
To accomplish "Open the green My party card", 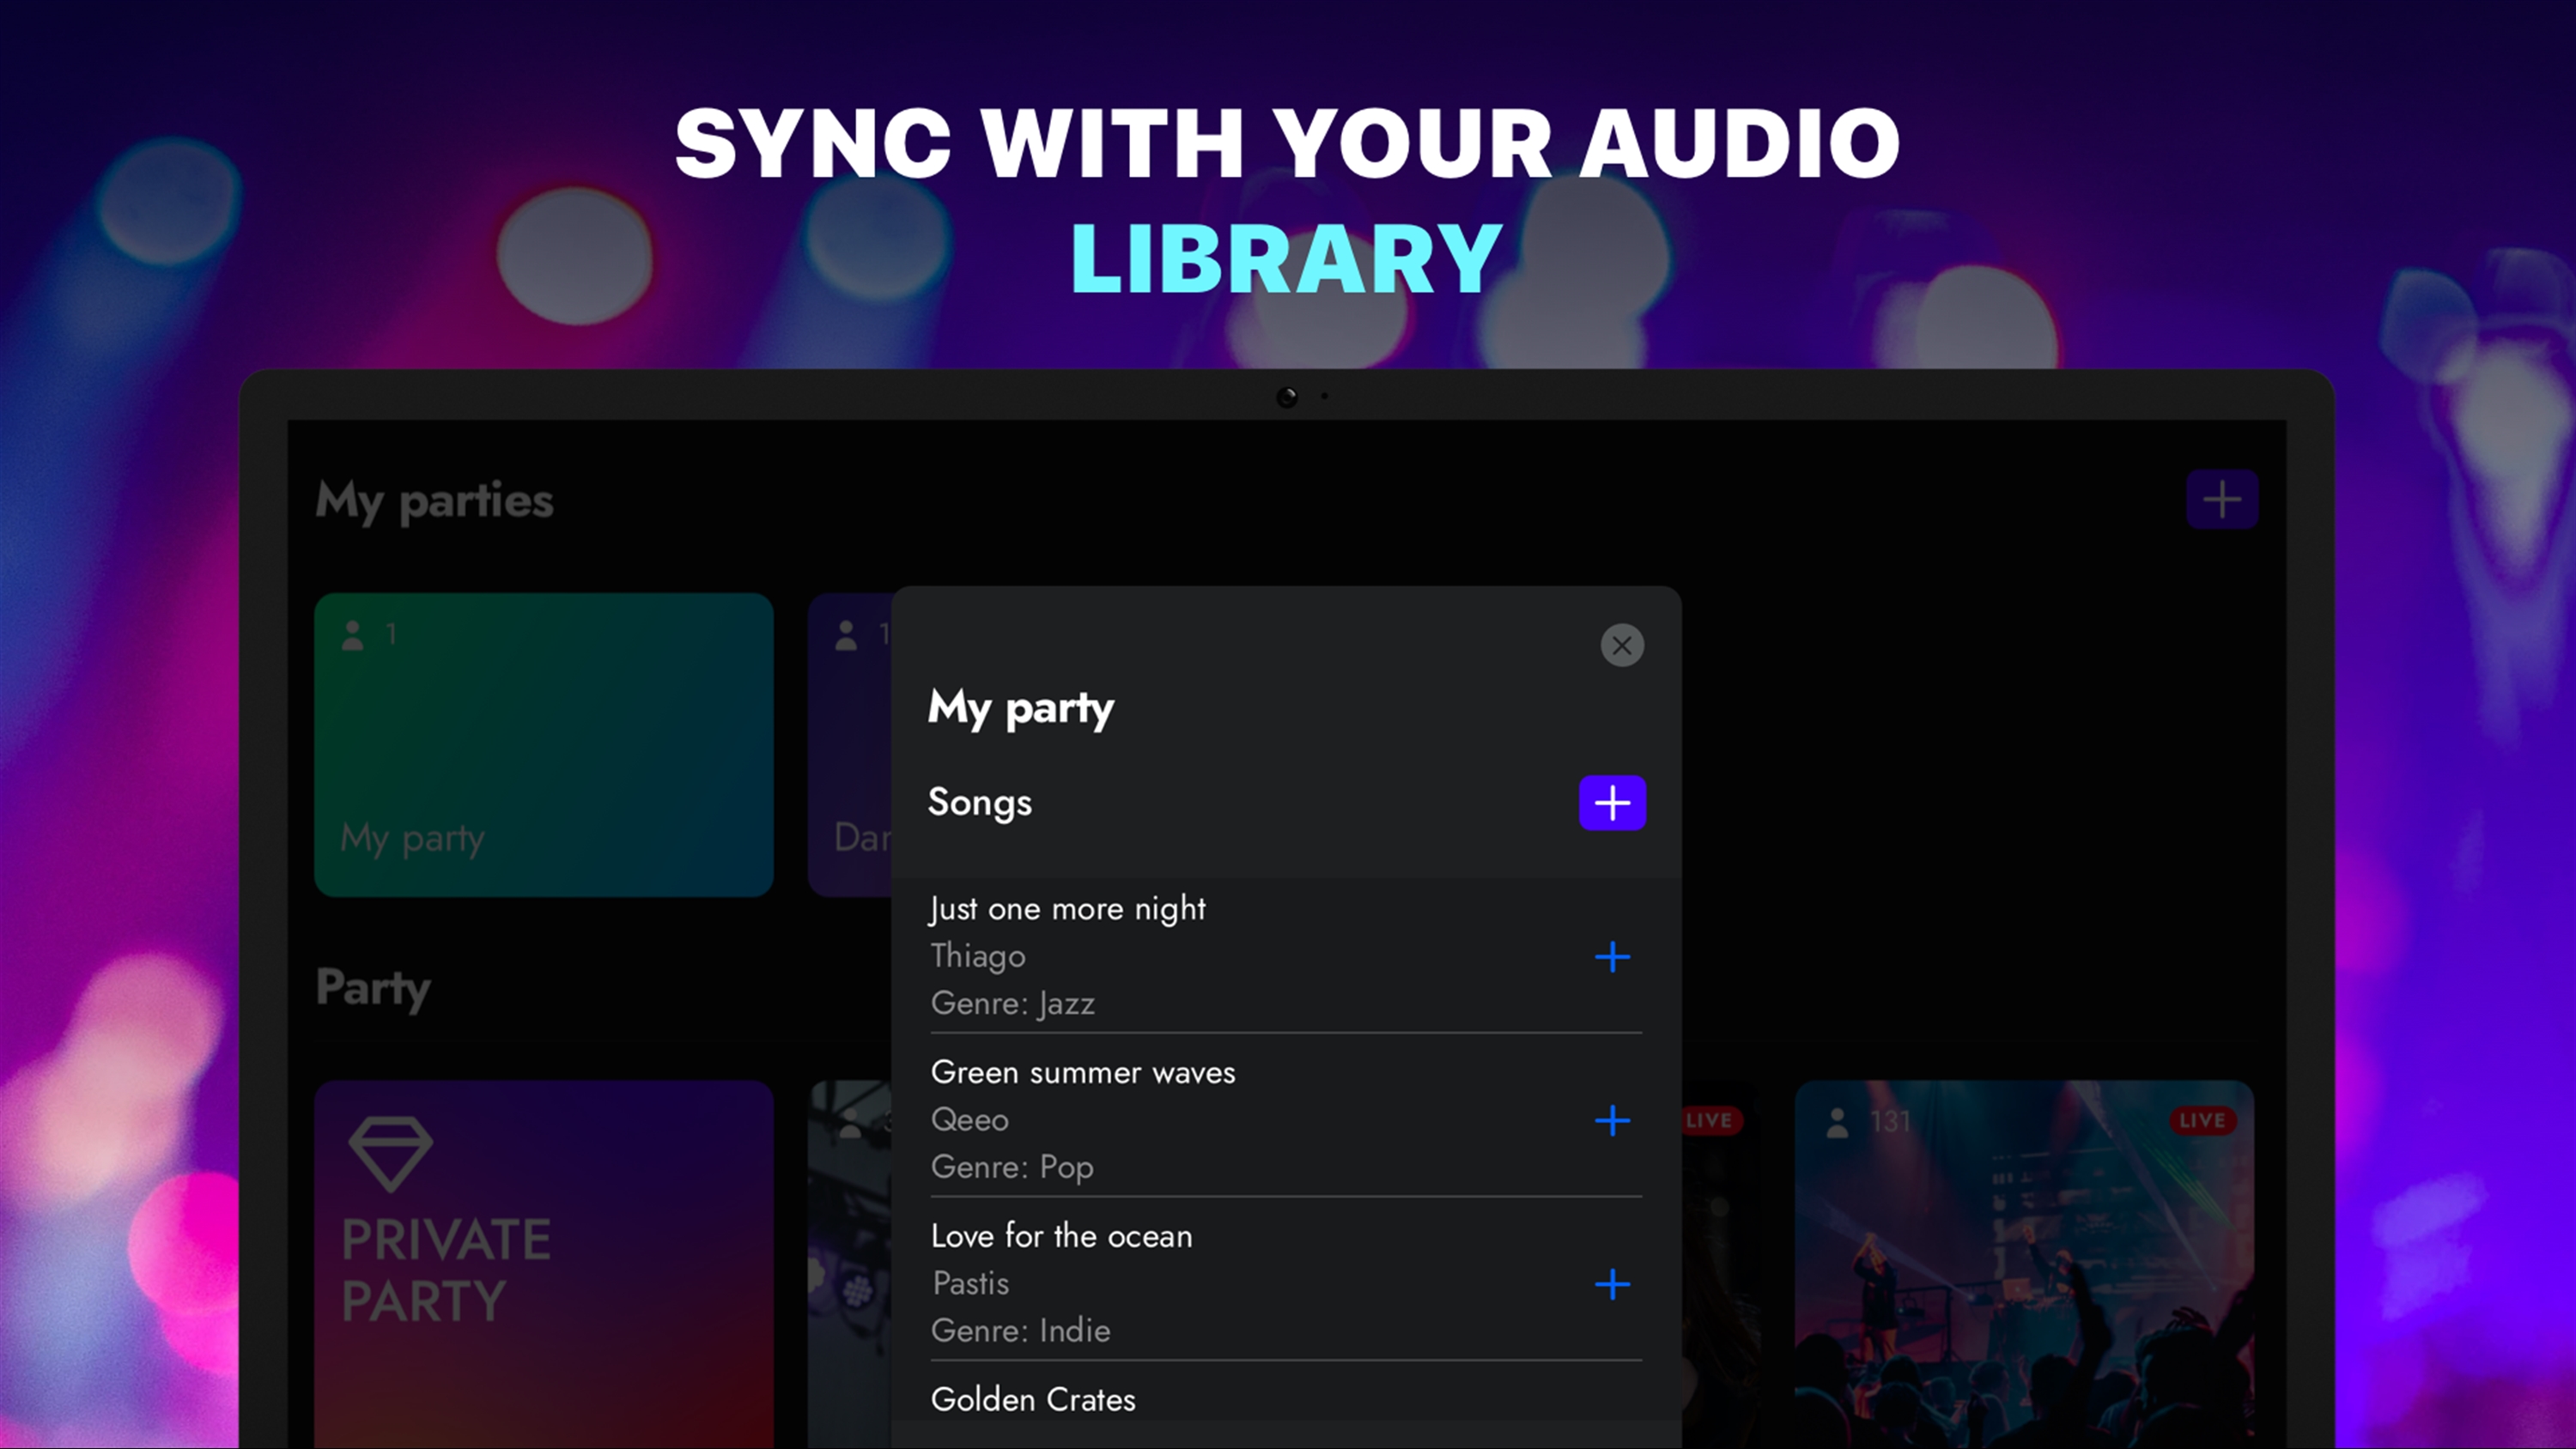I will coord(543,744).
